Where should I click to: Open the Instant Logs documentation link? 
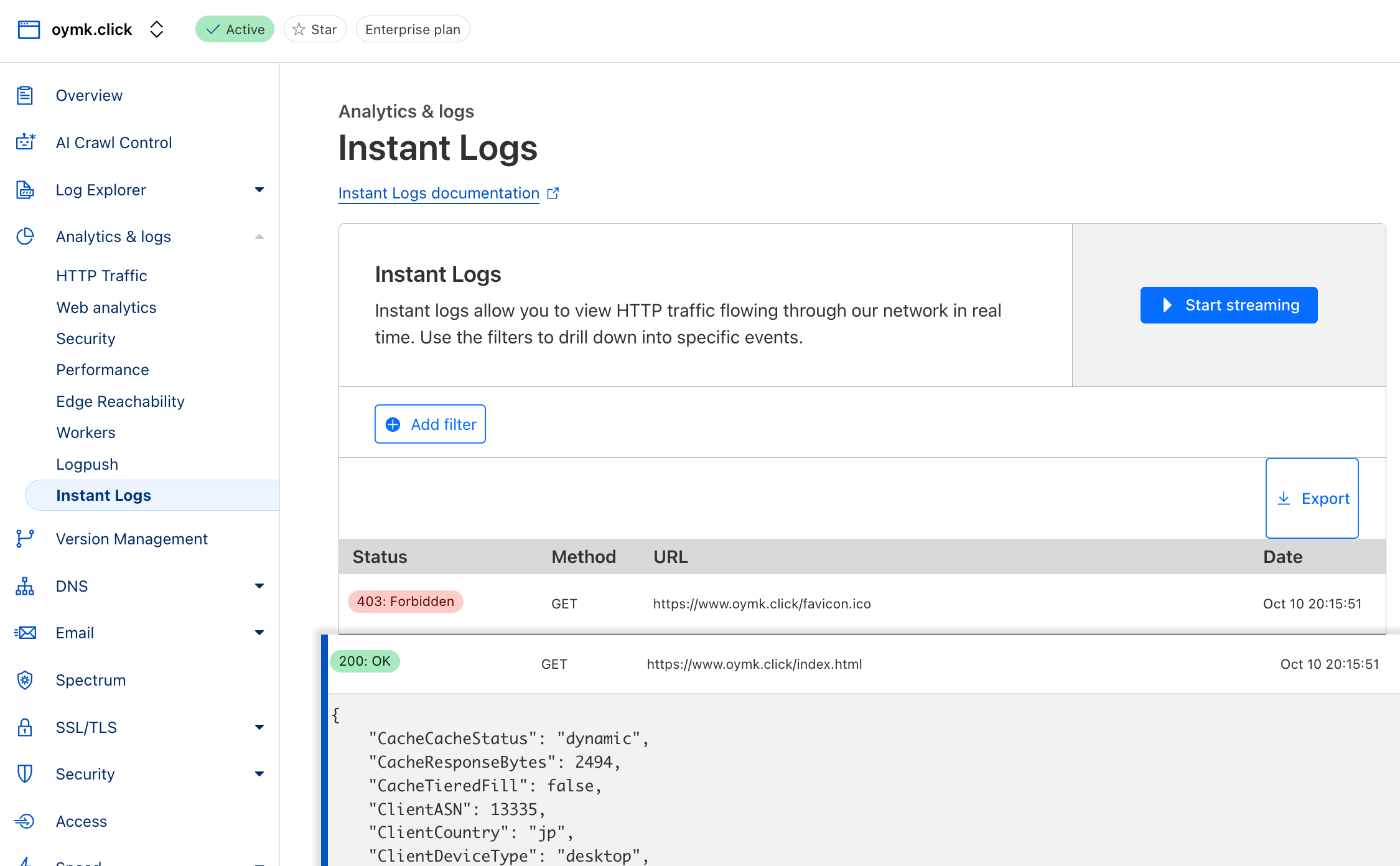coord(439,194)
